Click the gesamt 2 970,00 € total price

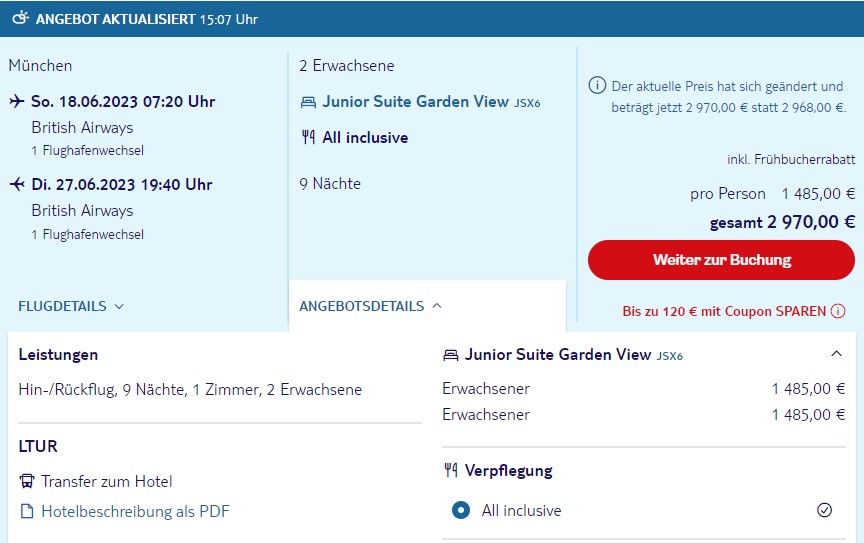tap(782, 222)
